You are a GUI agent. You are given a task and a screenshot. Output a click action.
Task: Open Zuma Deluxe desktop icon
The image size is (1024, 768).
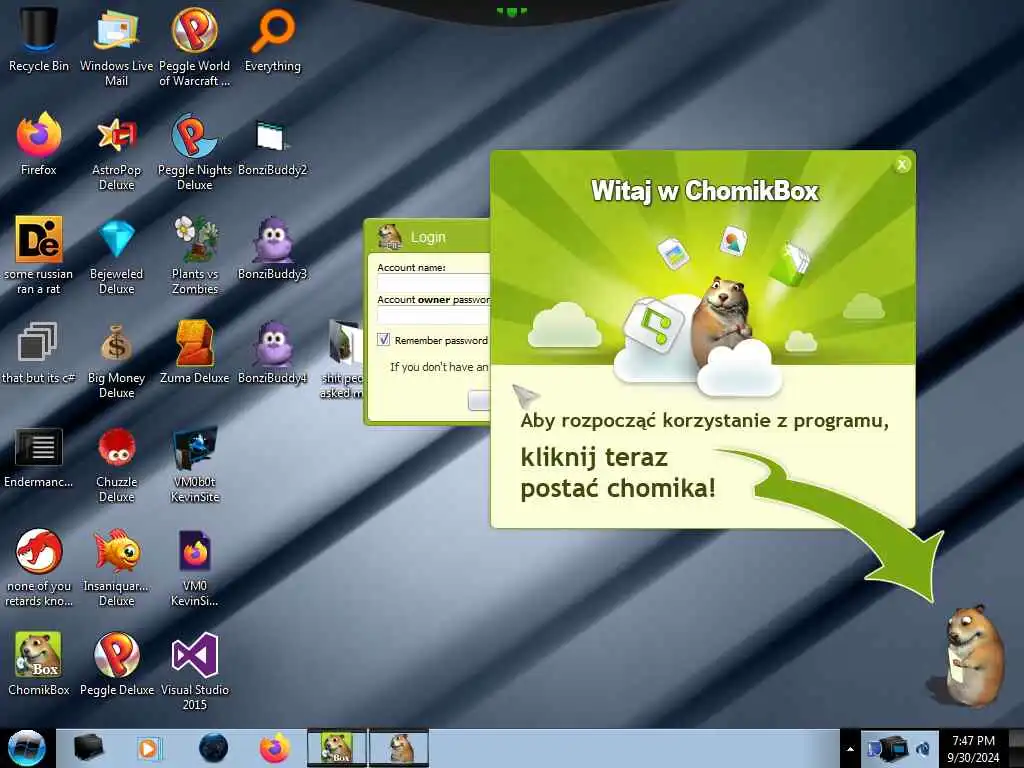pyautogui.click(x=195, y=352)
